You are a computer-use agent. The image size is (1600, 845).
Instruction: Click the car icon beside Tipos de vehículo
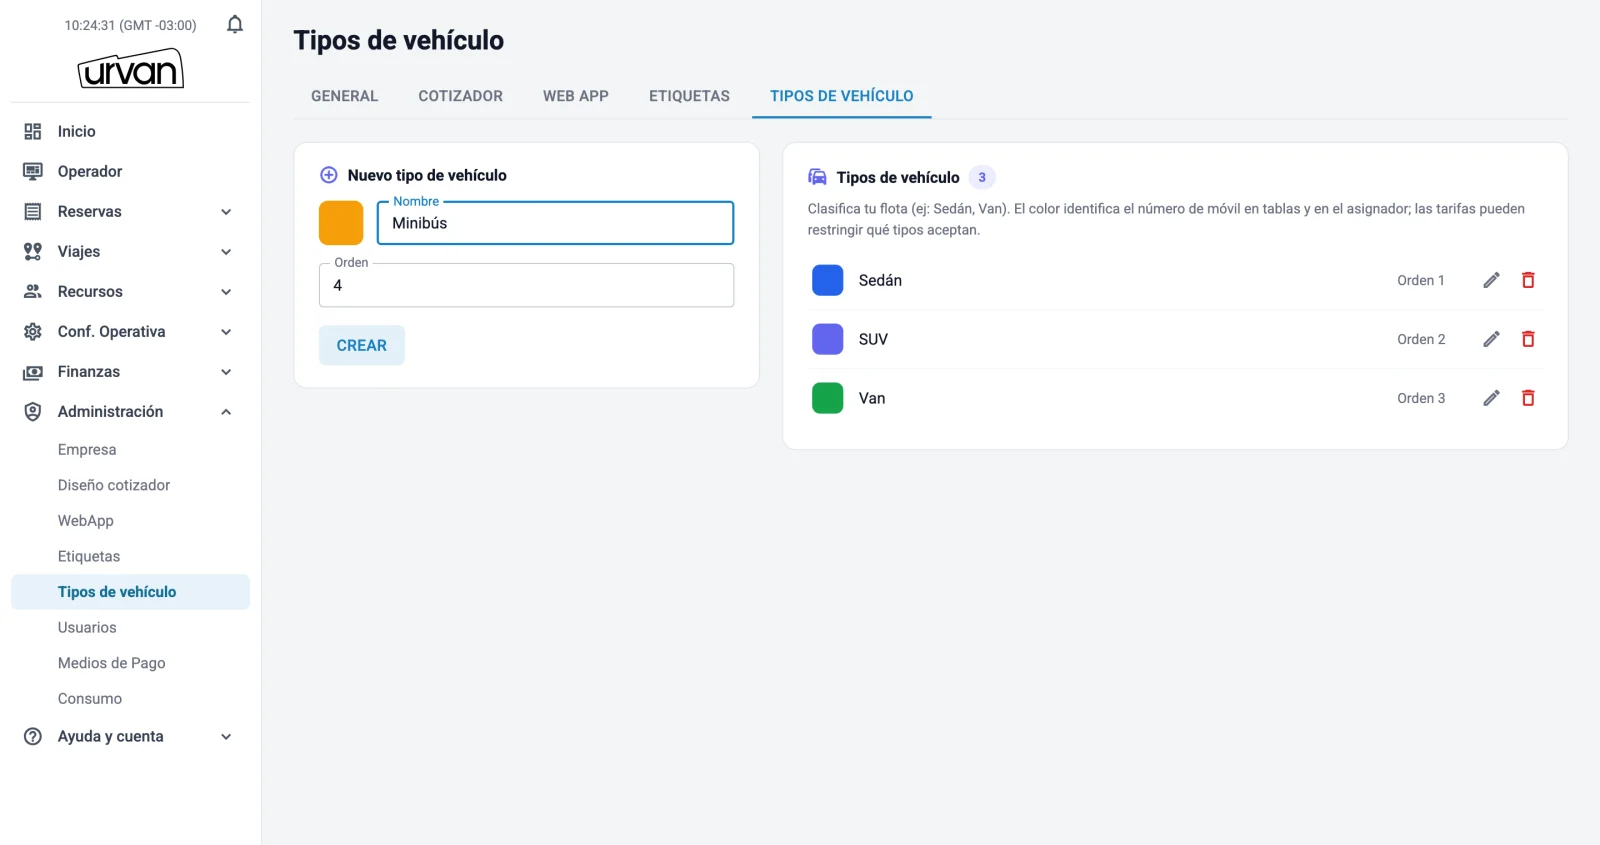[x=817, y=177]
